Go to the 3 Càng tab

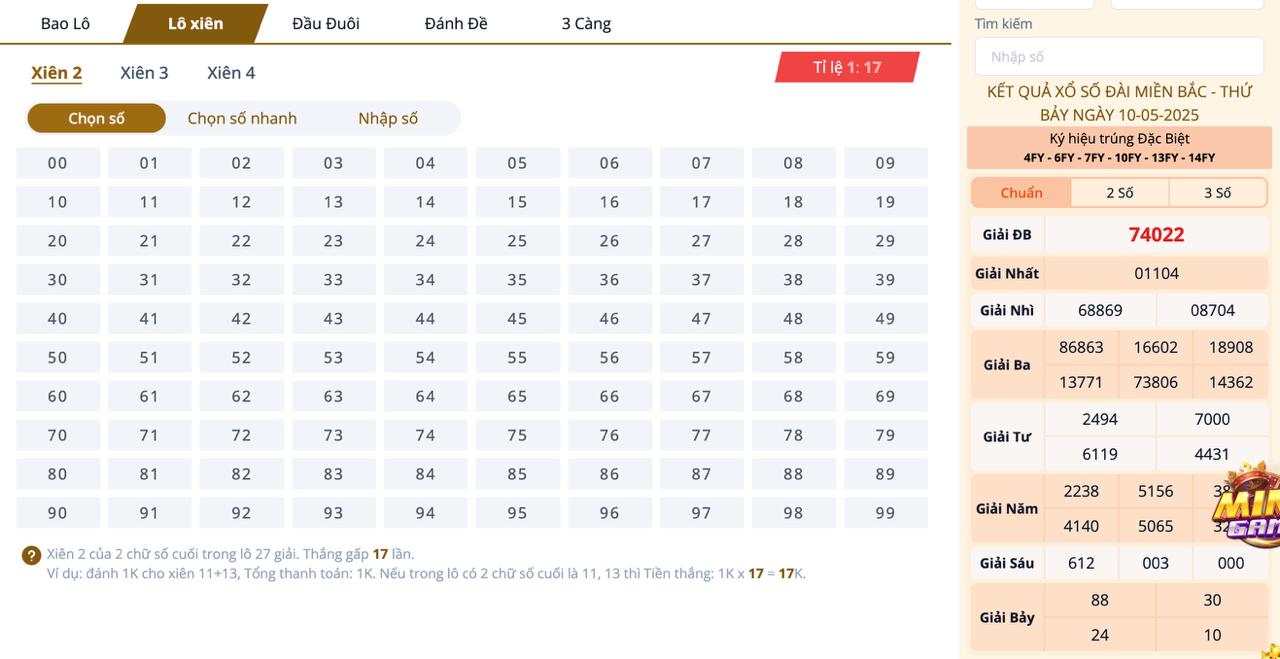586,23
